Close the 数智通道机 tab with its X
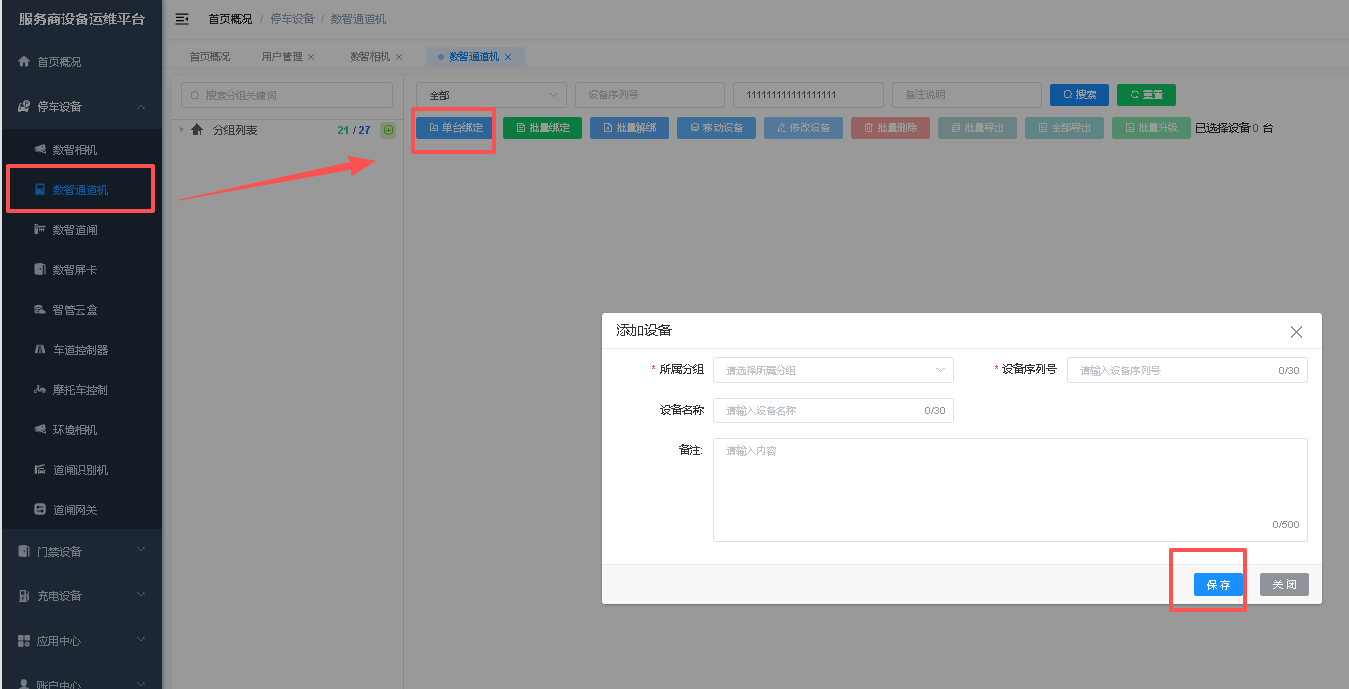Screen dimensions: 1349x689 (508, 57)
